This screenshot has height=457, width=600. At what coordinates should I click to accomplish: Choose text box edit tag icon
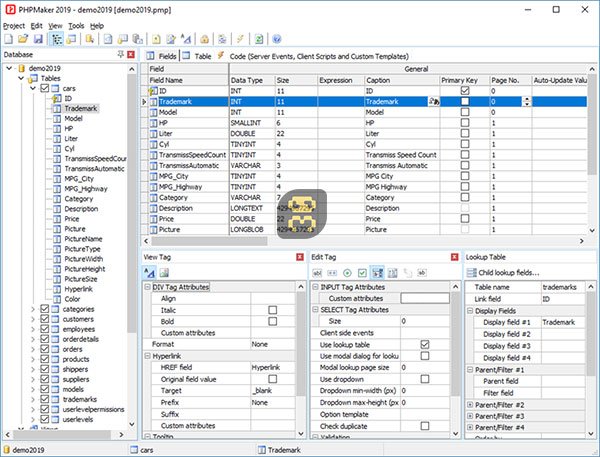tap(317, 273)
